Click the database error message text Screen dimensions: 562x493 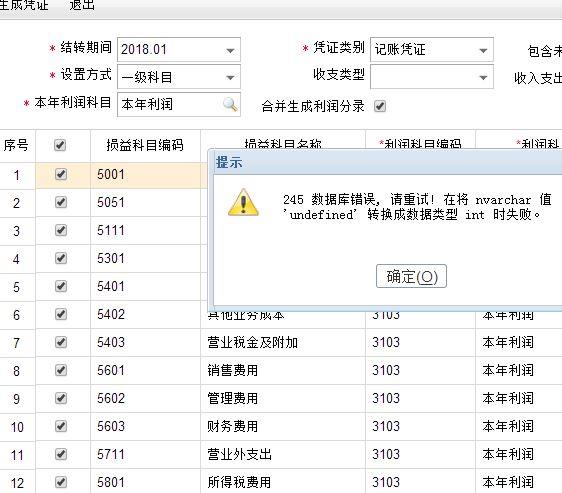coord(417,207)
